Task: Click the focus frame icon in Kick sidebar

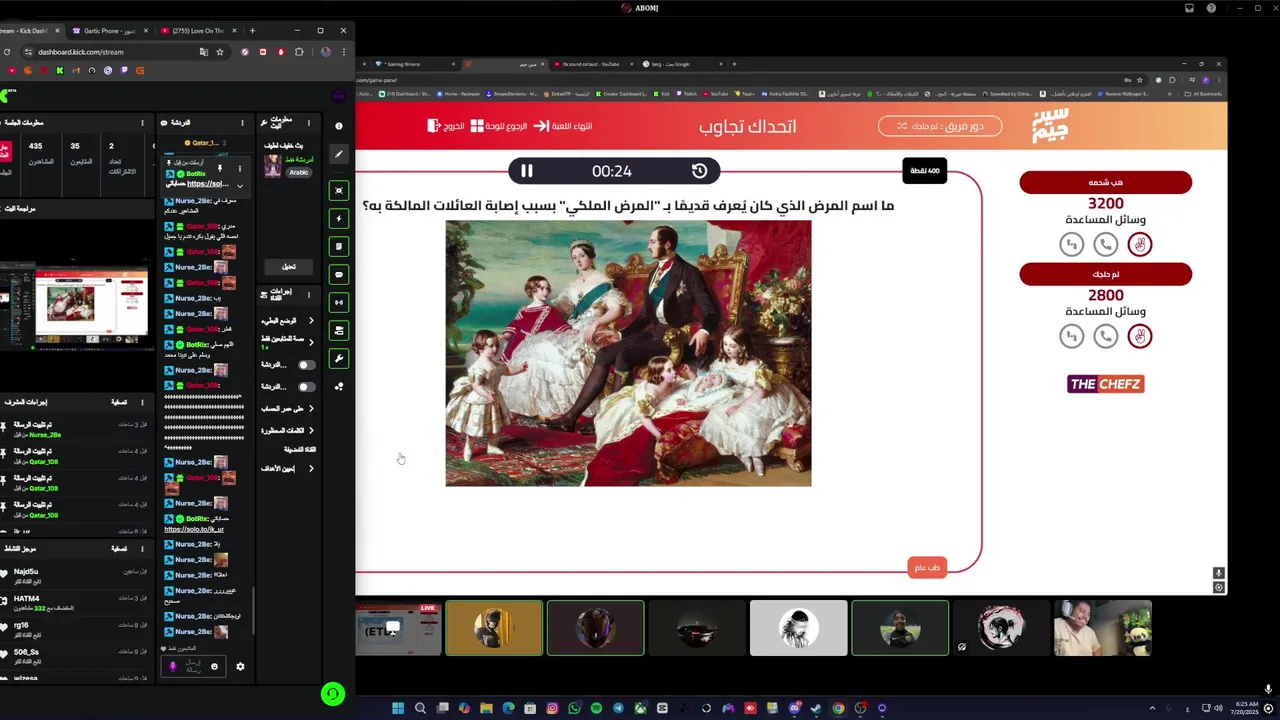Action: pyautogui.click(x=339, y=190)
